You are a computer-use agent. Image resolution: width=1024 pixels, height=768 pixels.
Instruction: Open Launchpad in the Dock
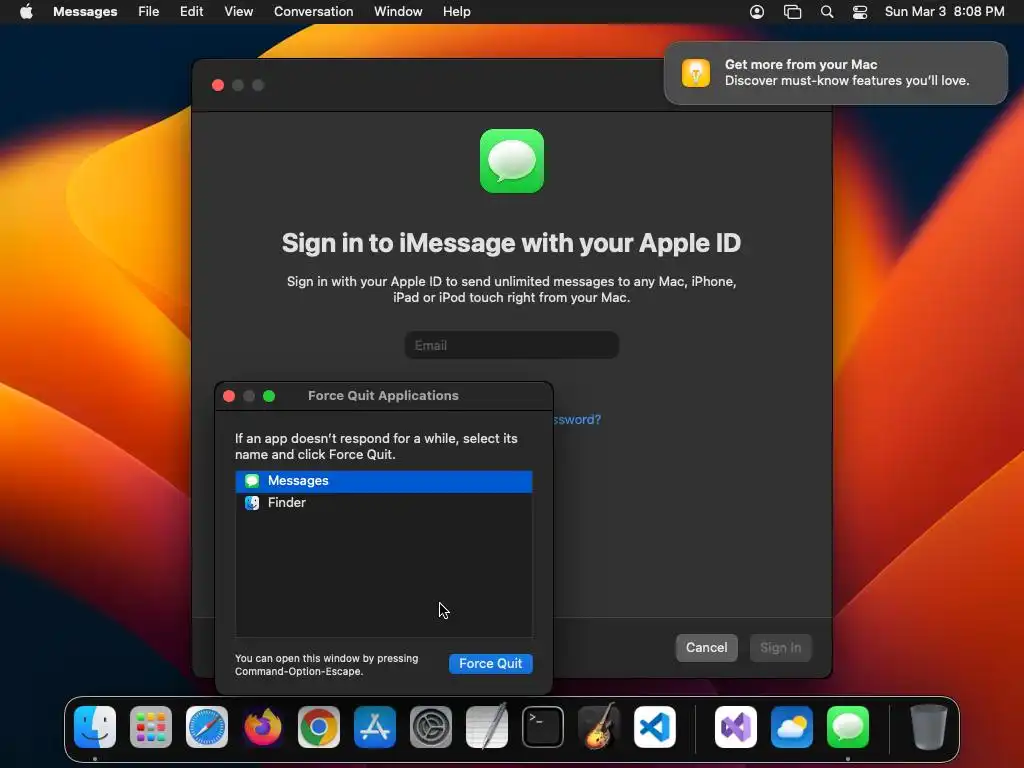click(151, 727)
